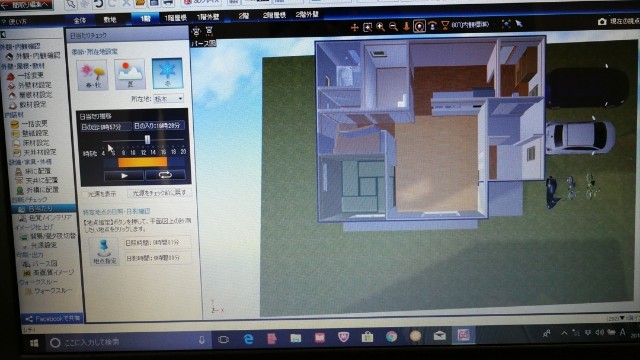Image resolution: width=640 pixels, height=360 pixels.
Task: Open 外観・内観確認 in sidebar
Action: point(33,56)
